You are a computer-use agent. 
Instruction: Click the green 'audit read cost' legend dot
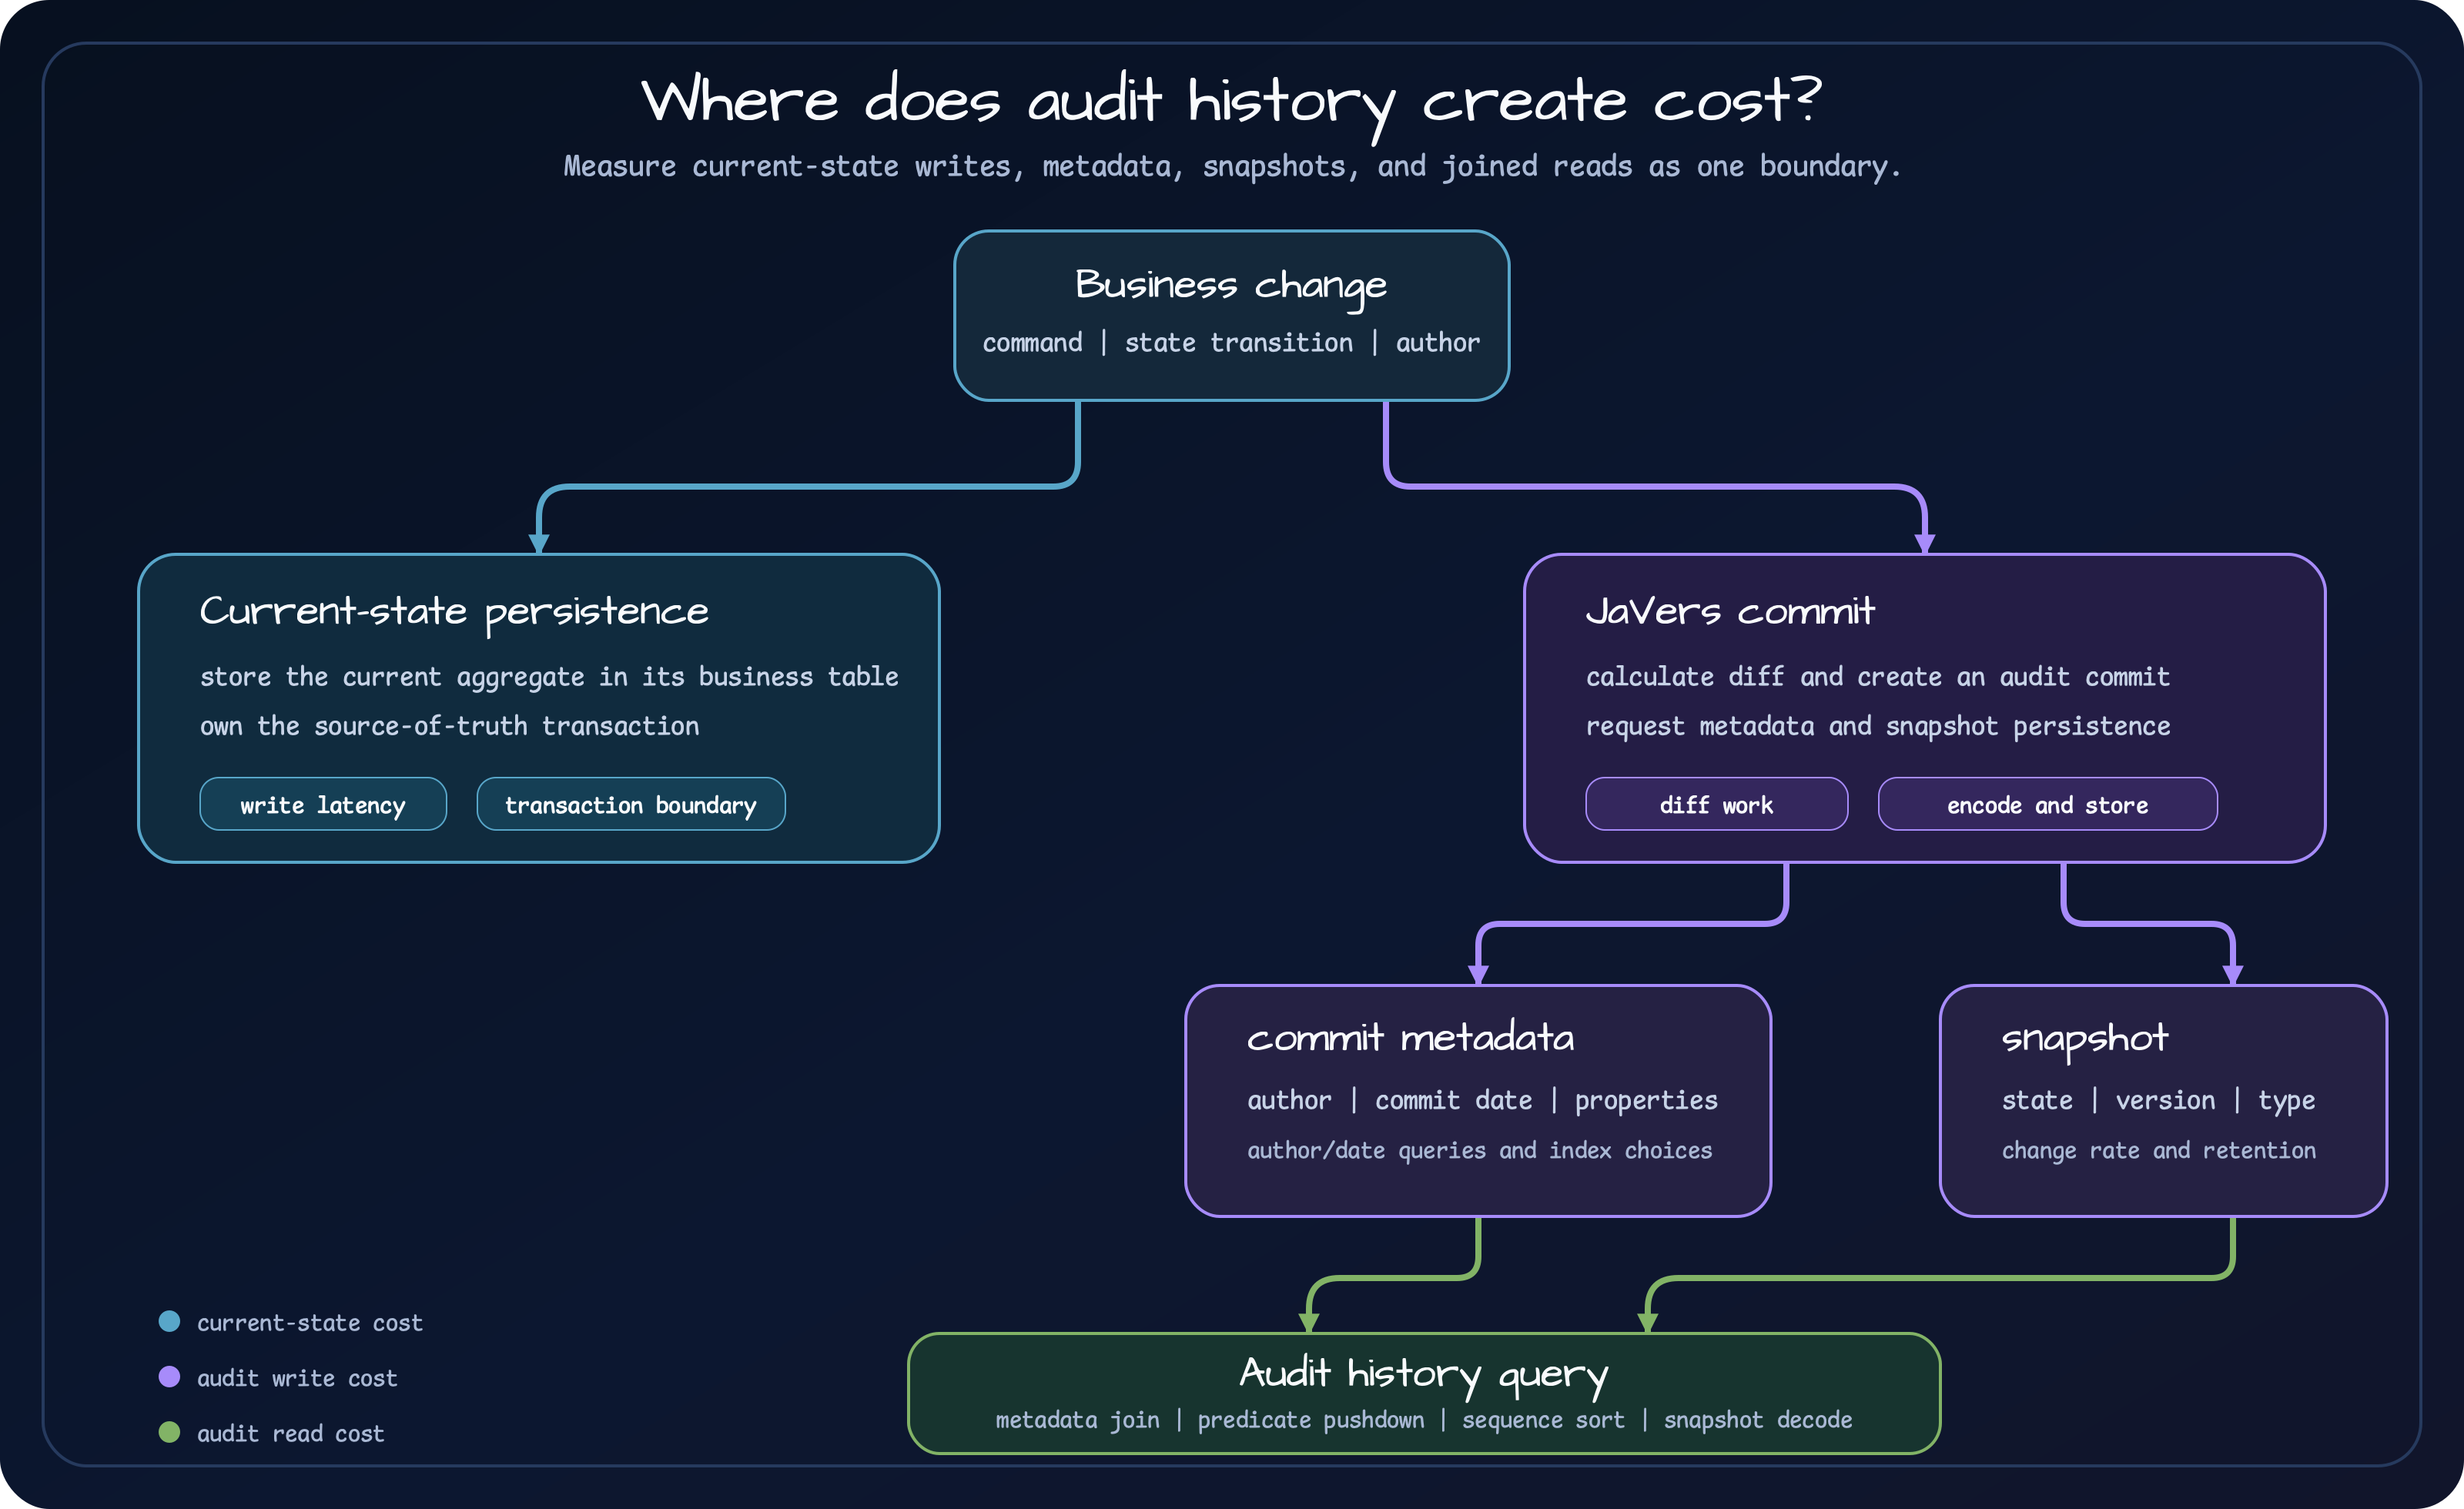pos(170,1432)
